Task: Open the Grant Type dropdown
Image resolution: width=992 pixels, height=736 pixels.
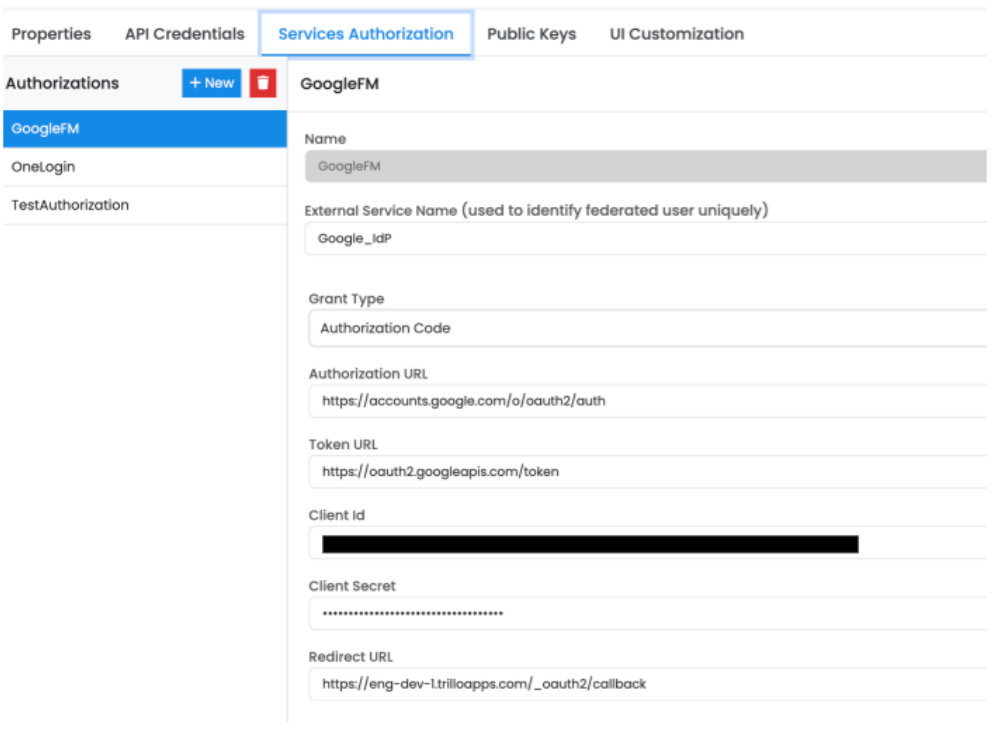Action: (648, 328)
